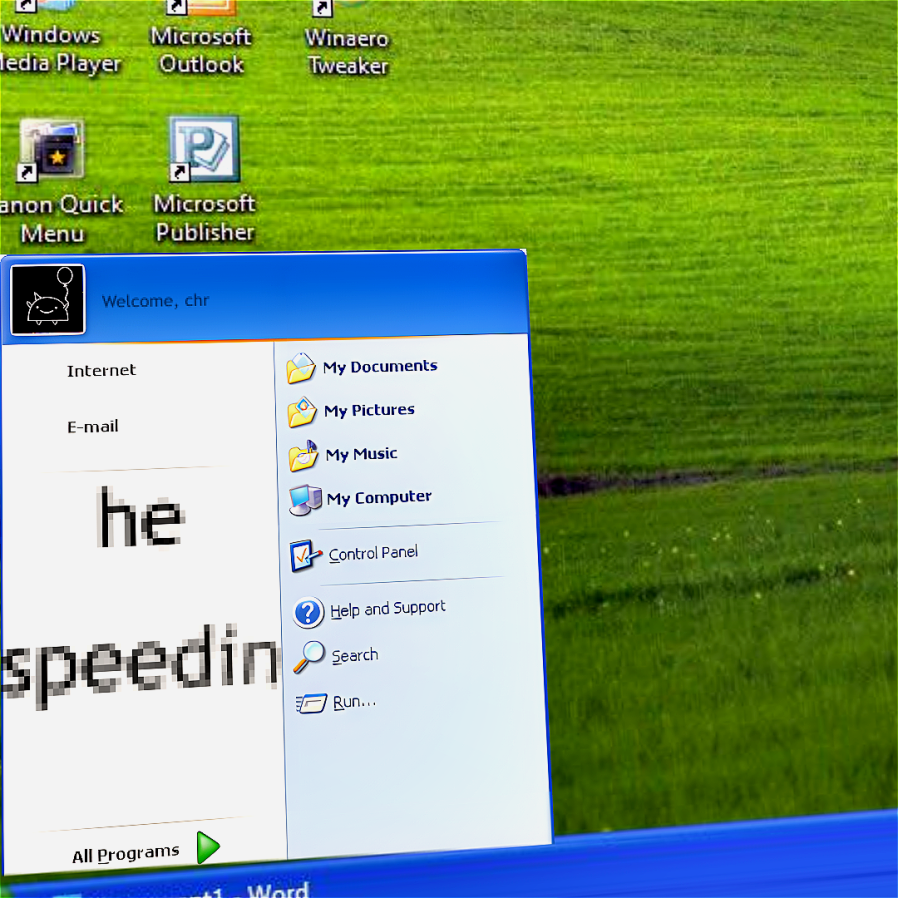Image resolution: width=898 pixels, height=898 pixels.
Task: Click the Windows Media Player shortcut label
Action: click(61, 49)
